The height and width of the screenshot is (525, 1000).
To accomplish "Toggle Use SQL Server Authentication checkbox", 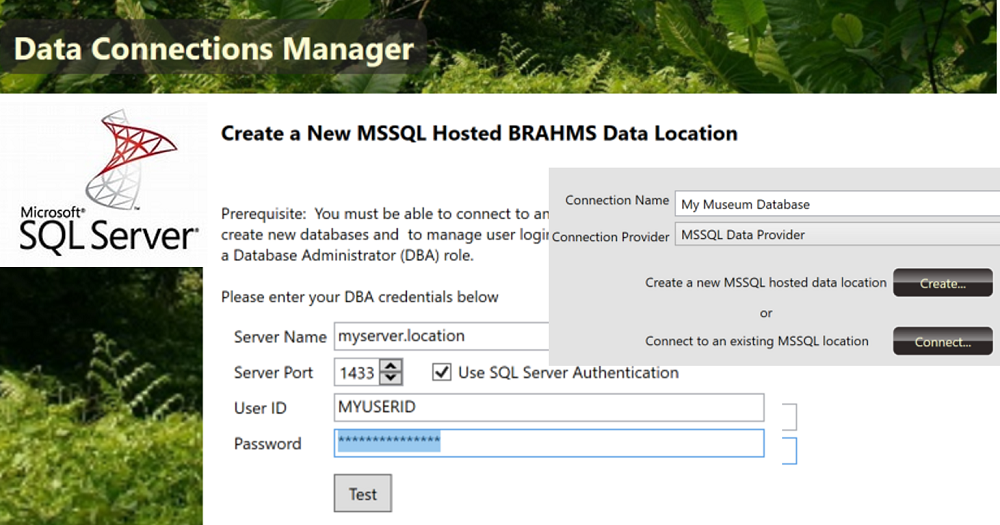I will 442,372.
